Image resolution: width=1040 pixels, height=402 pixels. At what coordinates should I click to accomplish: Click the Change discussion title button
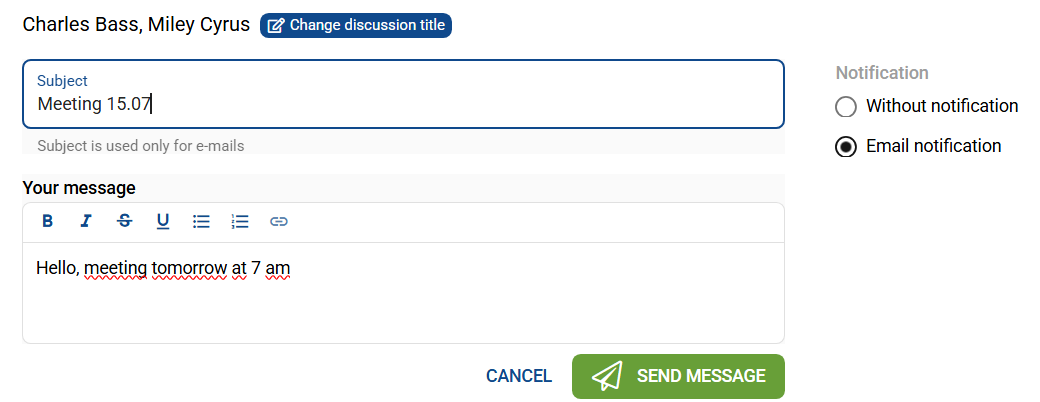[356, 25]
